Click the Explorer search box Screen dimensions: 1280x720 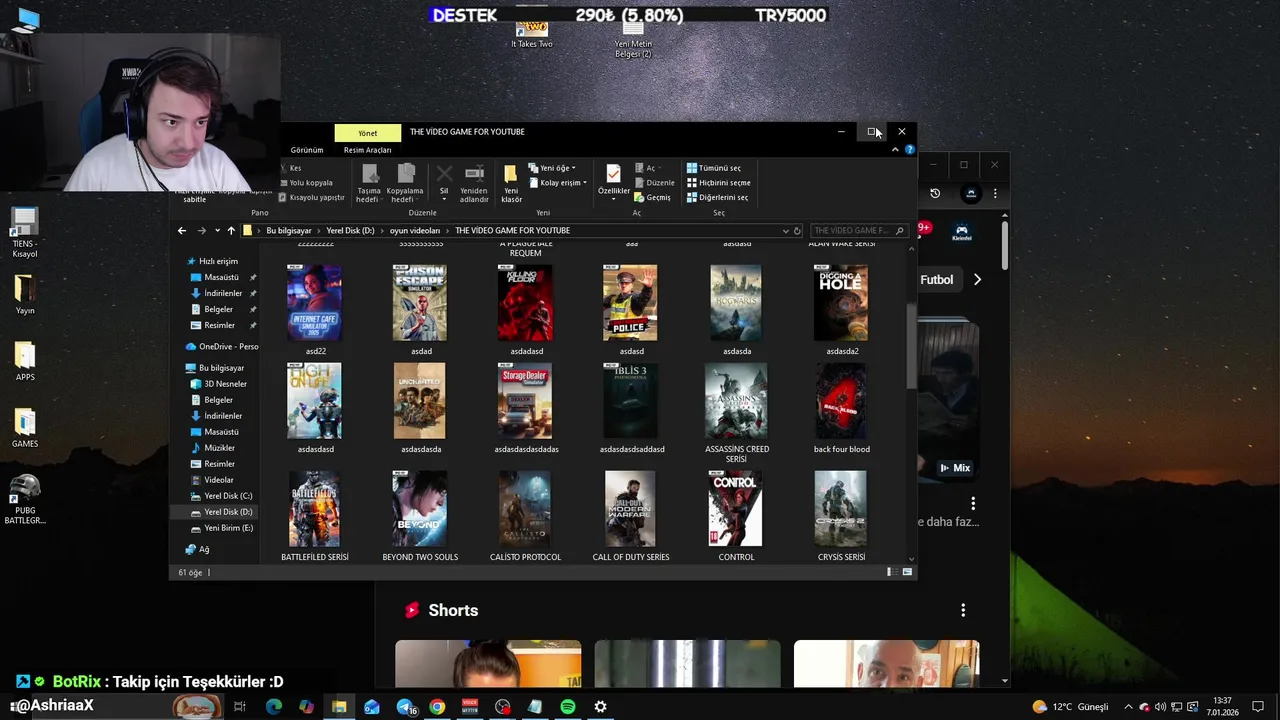[x=859, y=231]
